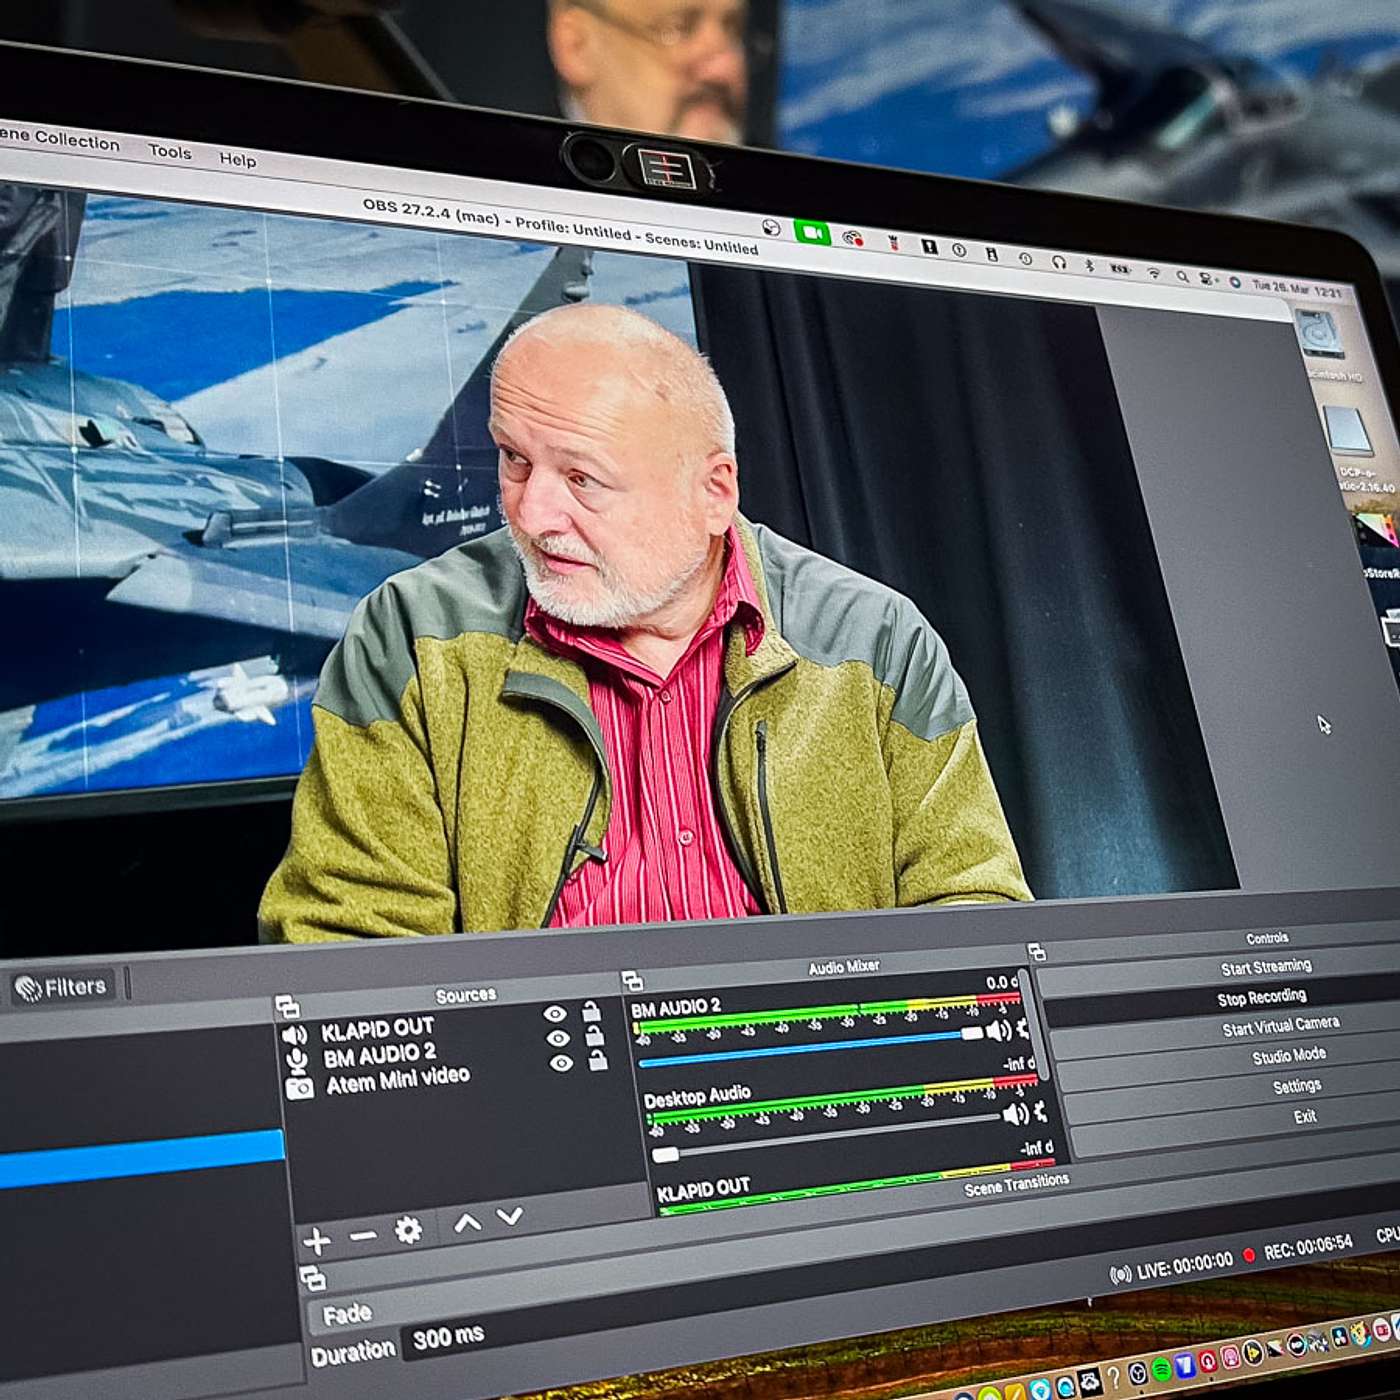Screen dimensions: 1400x1400
Task: Add a new source with the plus icon
Action: [317, 1241]
